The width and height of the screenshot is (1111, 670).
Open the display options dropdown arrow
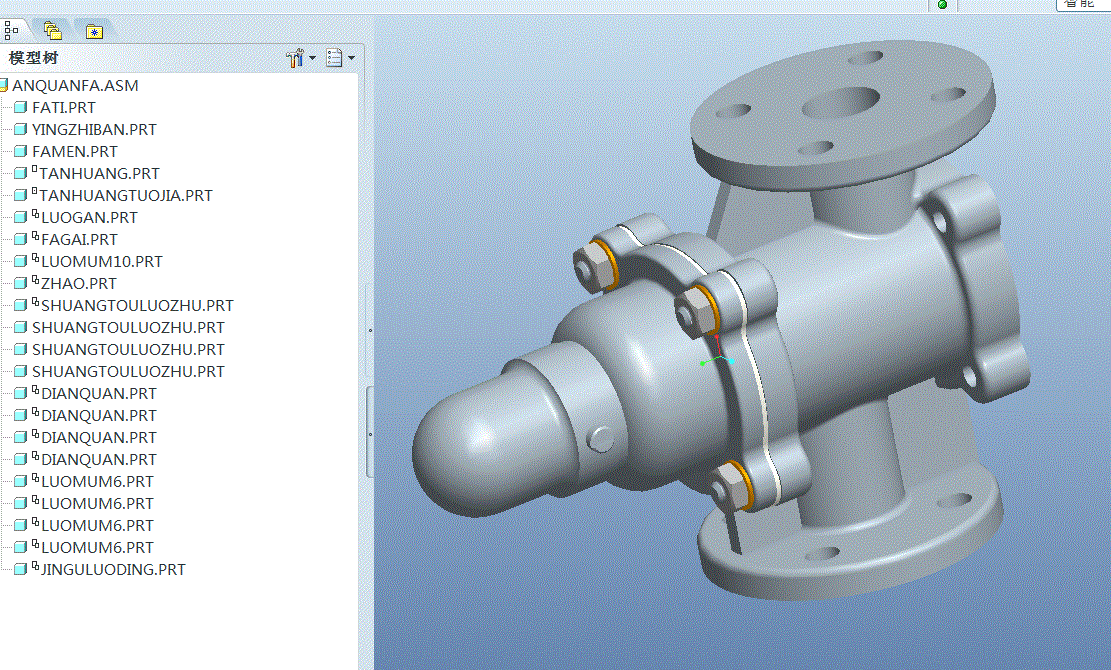(x=352, y=58)
